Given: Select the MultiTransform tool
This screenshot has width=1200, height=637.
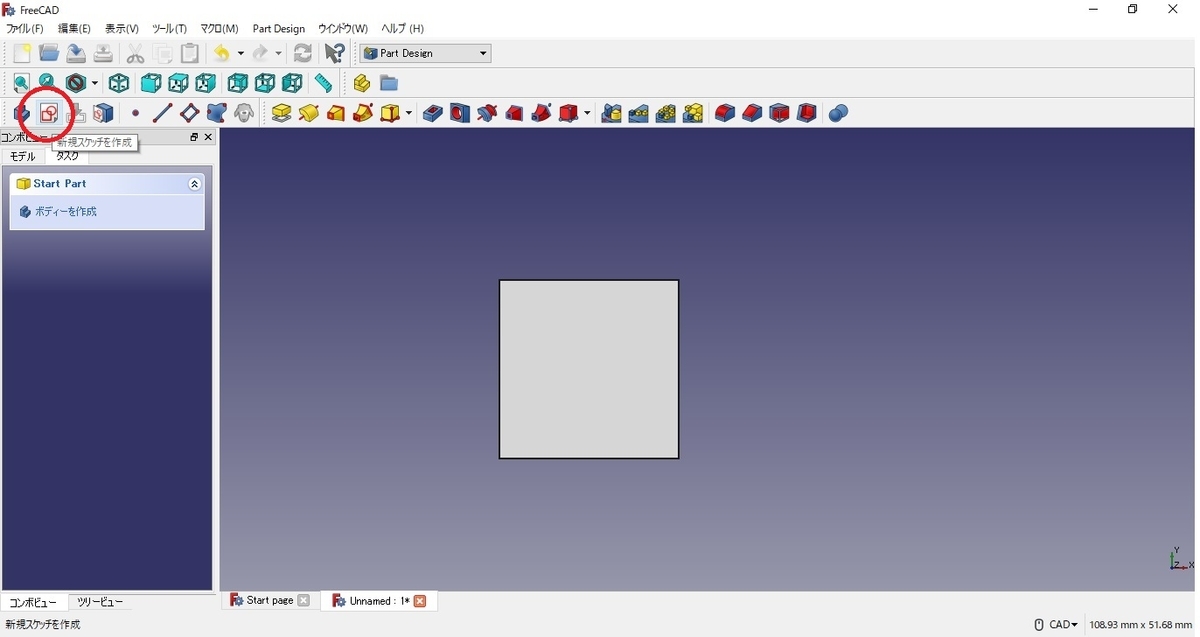Looking at the screenshot, I should (693, 113).
